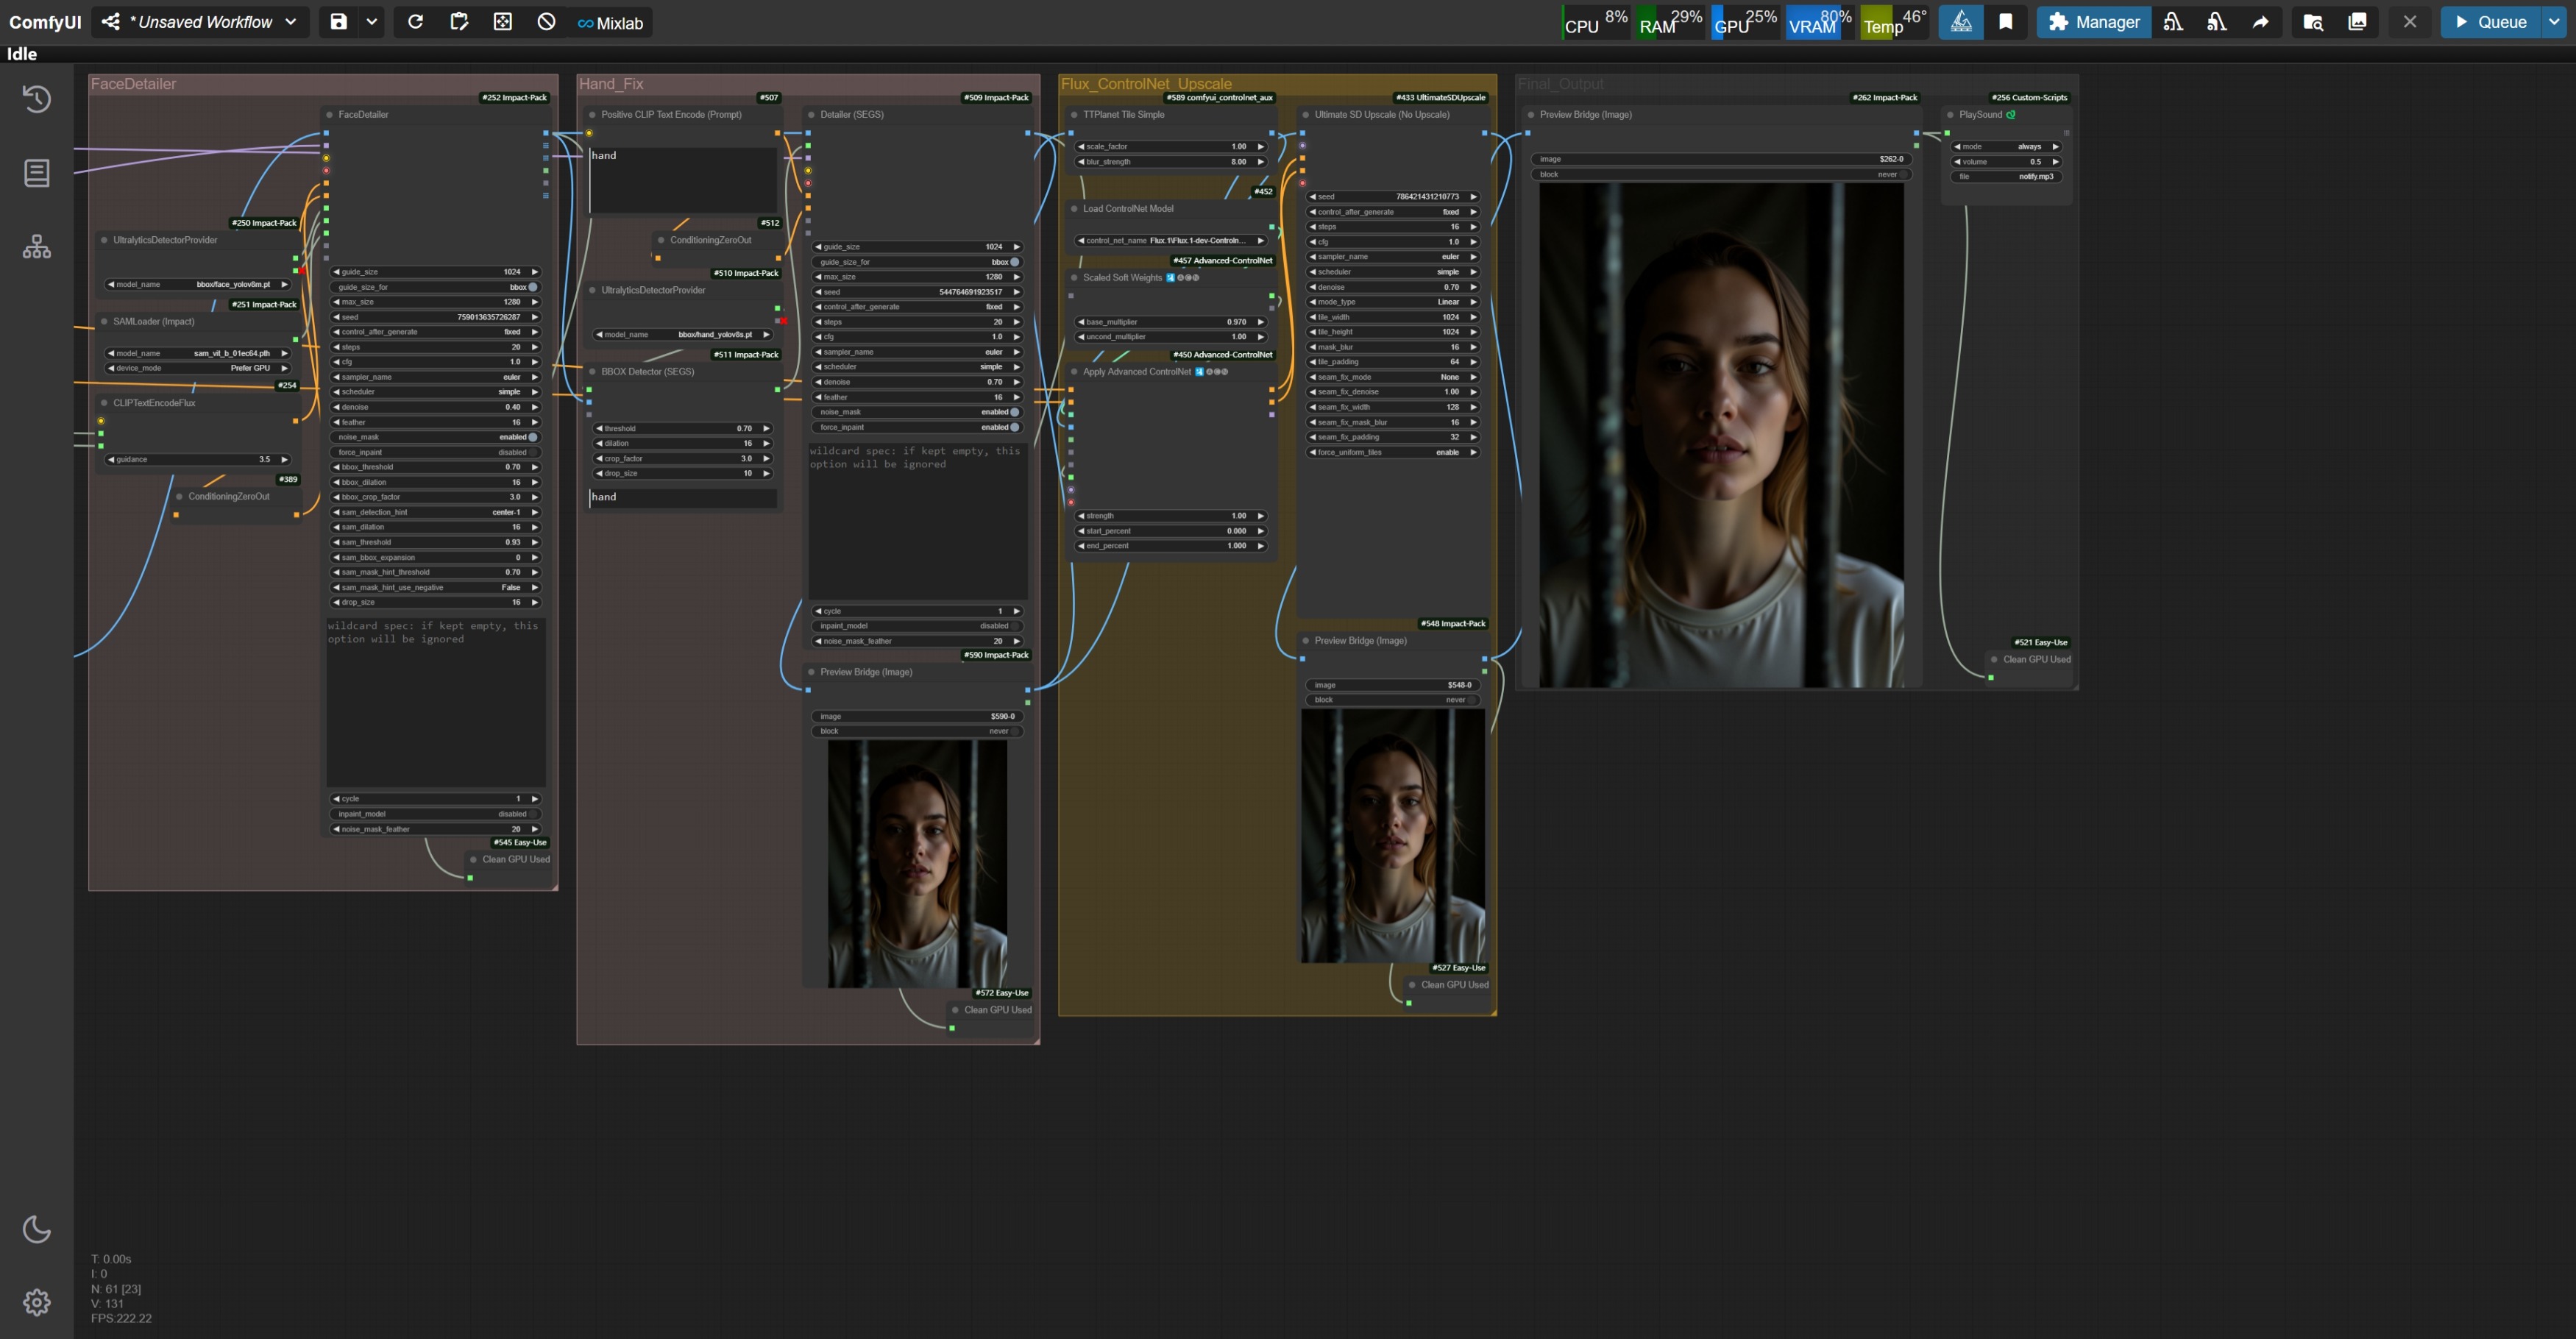The image size is (2576, 1339).
Task: Toggle noise_mask enabled in FaceDetailer node
Action: coord(532,437)
